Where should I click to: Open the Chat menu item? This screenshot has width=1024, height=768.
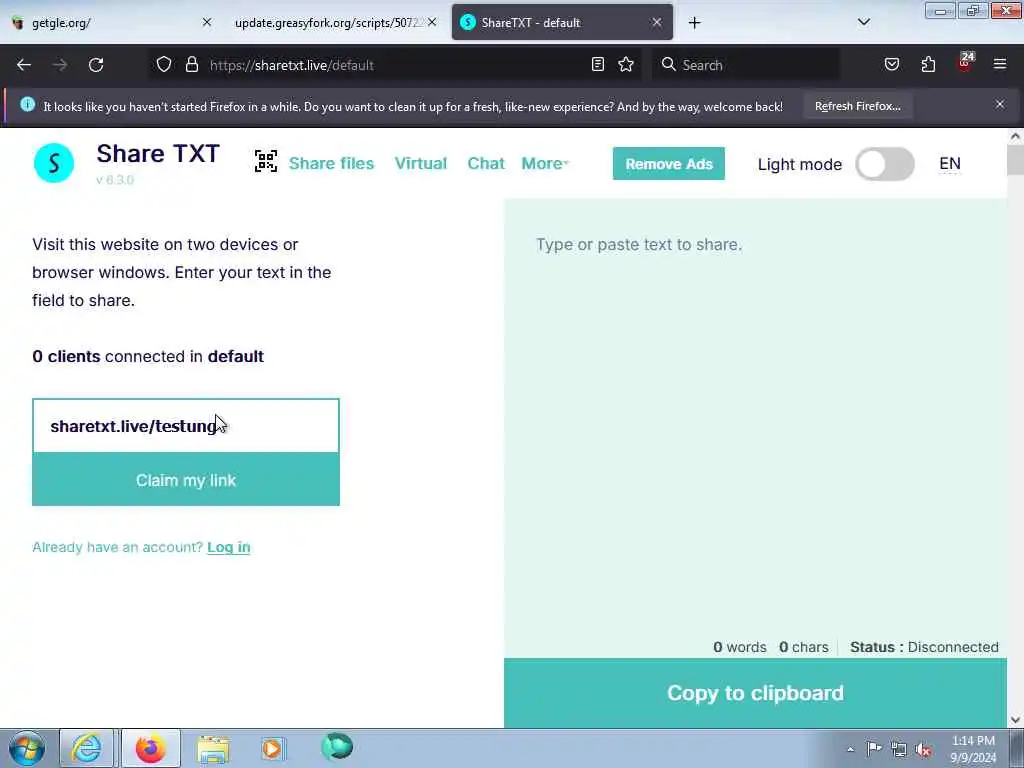pos(486,163)
